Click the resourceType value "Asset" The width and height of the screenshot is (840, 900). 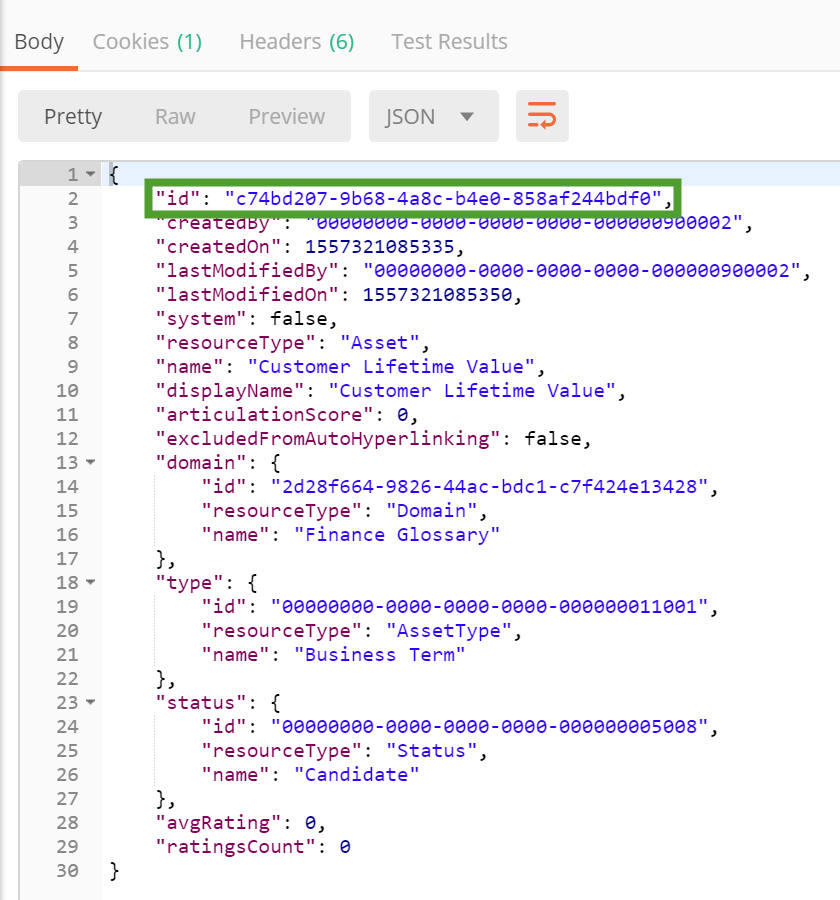[x=380, y=343]
